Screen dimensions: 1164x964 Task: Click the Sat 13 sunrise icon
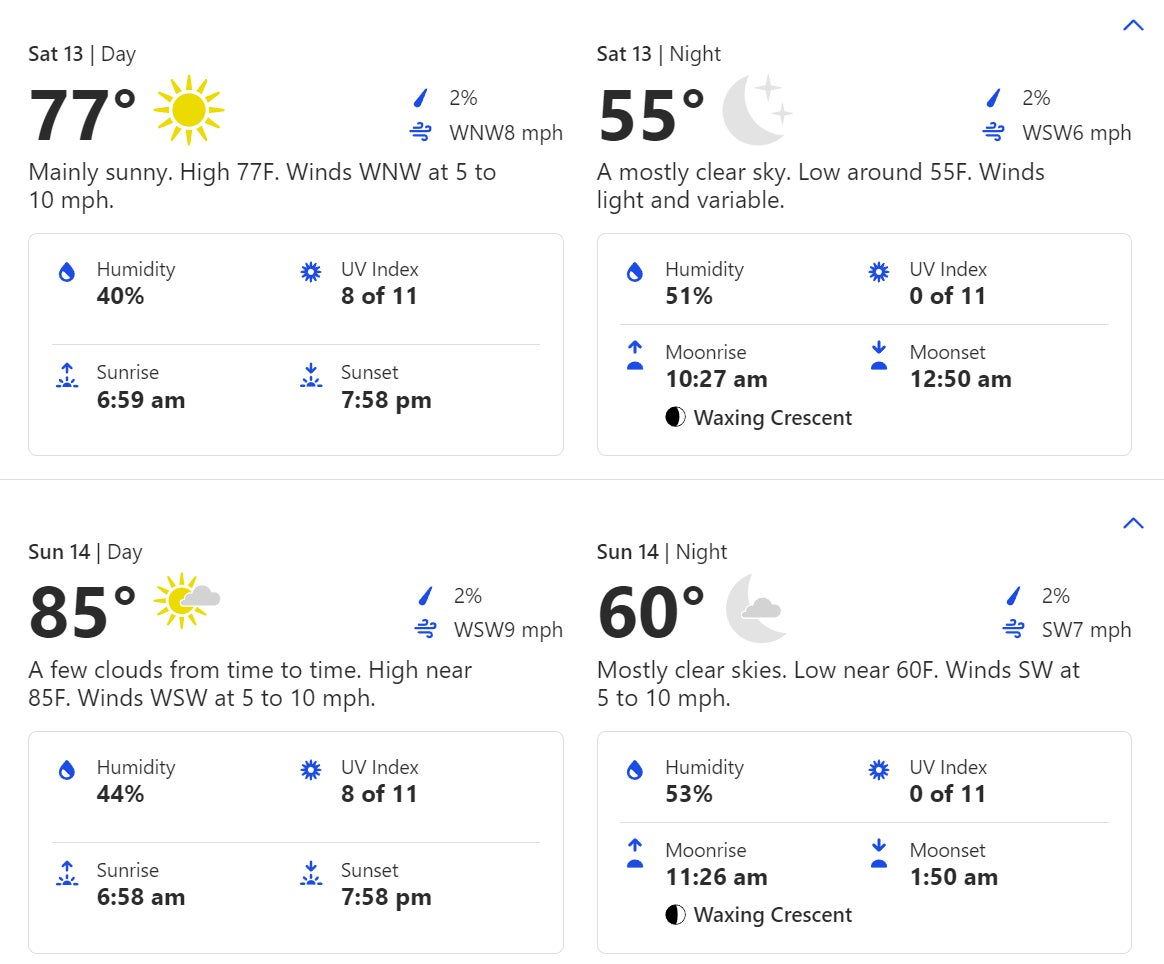click(x=67, y=376)
